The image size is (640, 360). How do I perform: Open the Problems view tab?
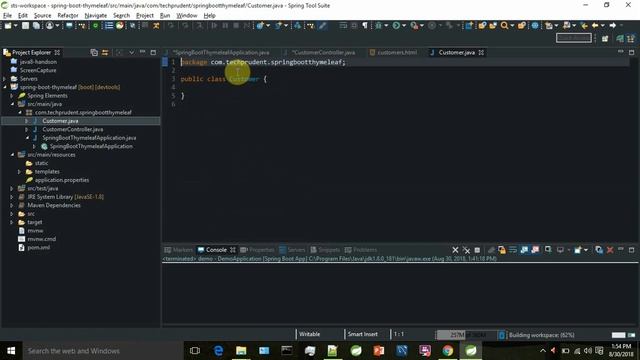(361, 250)
